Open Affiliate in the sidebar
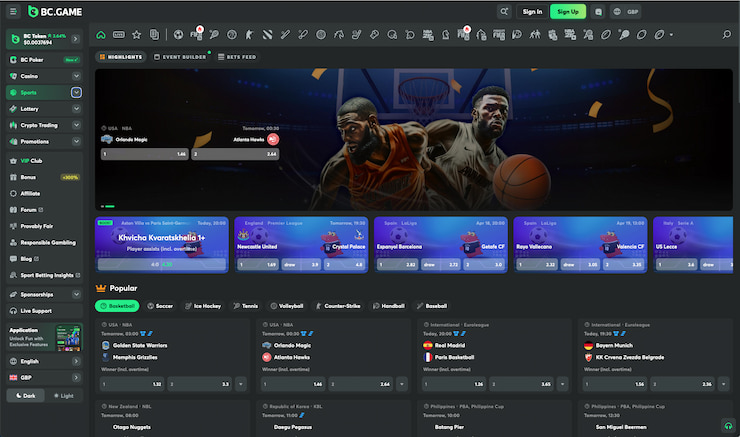Screen dimensions: 740x437 [44, 193]
